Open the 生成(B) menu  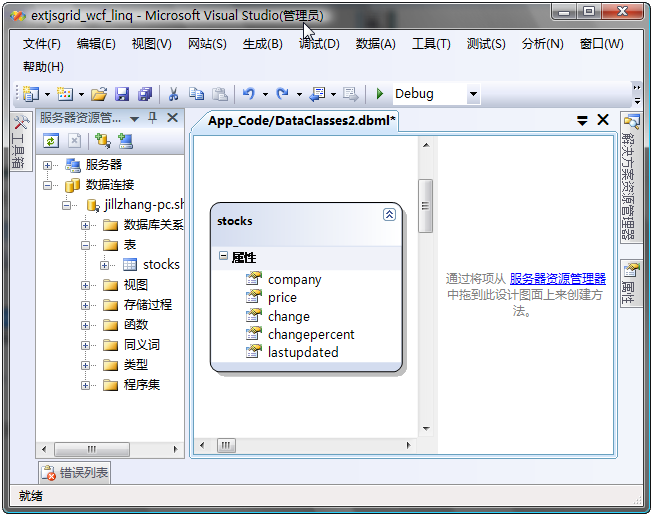coord(262,44)
